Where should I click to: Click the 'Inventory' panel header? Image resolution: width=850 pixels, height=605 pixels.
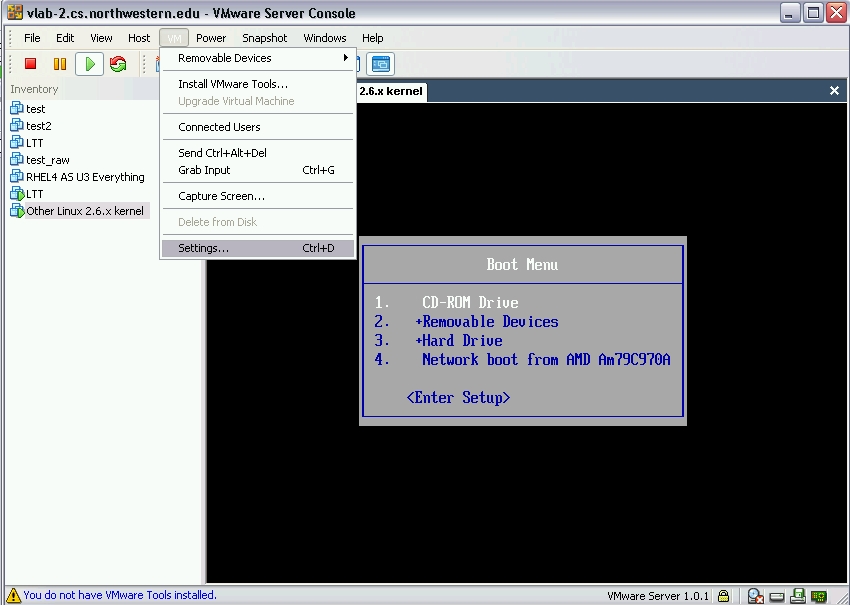click(x=34, y=89)
